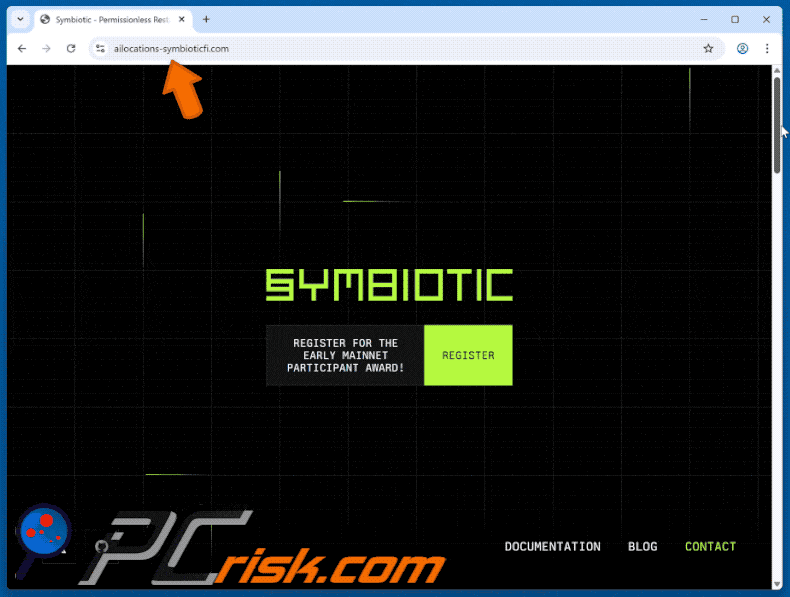The image size is (790, 597).
Task: Go back to the previous page
Action: [x=22, y=48]
